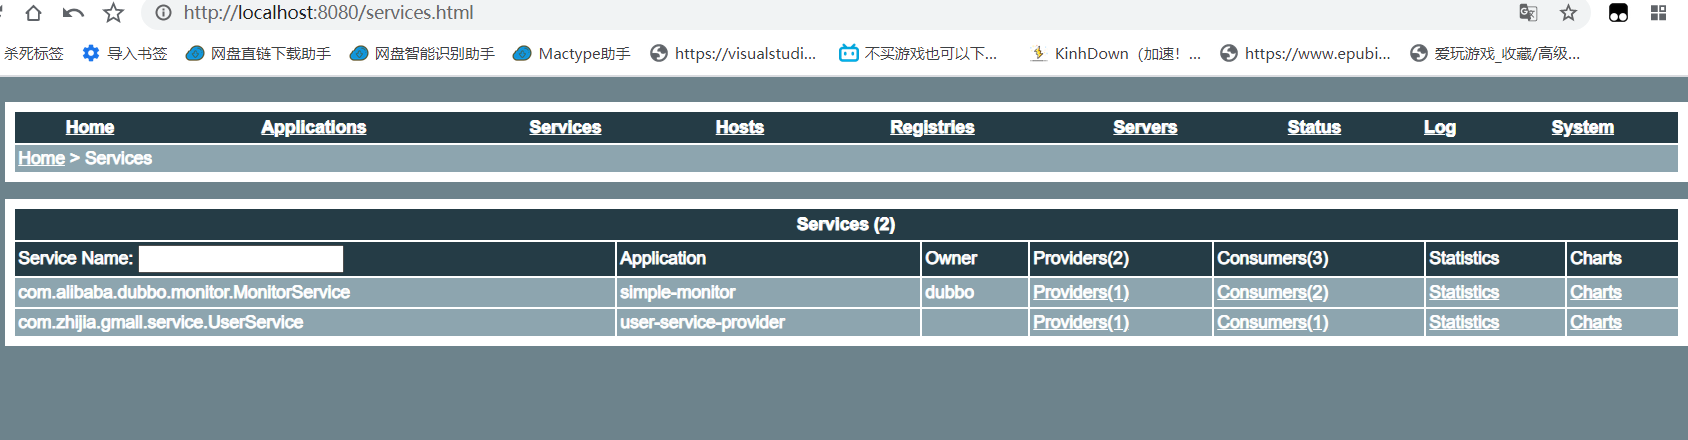Open Providers(1) for UserService row
The width and height of the screenshot is (1688, 440).
(1081, 322)
